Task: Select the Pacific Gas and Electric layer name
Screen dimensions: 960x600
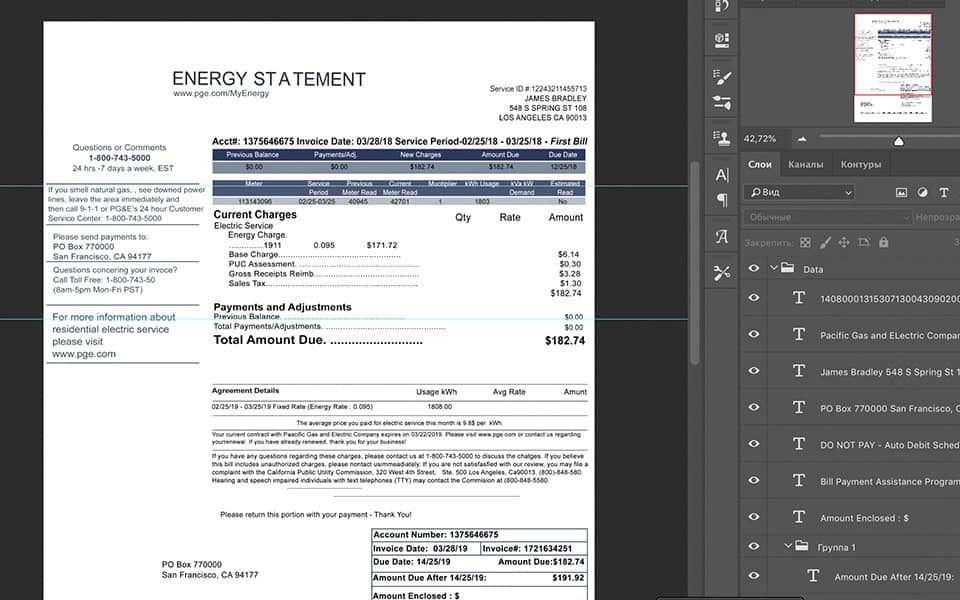Action: click(890, 335)
